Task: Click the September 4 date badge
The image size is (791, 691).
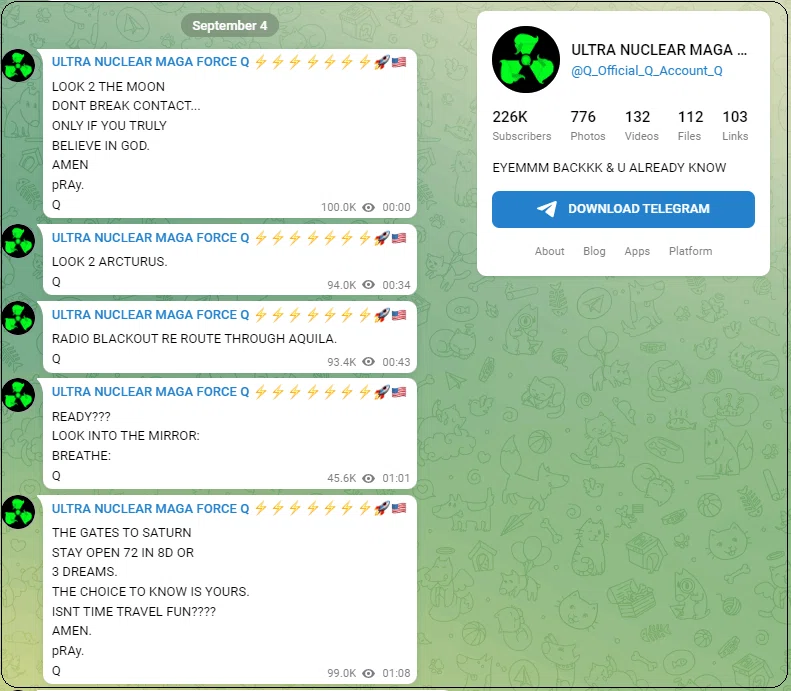Action: [230, 26]
